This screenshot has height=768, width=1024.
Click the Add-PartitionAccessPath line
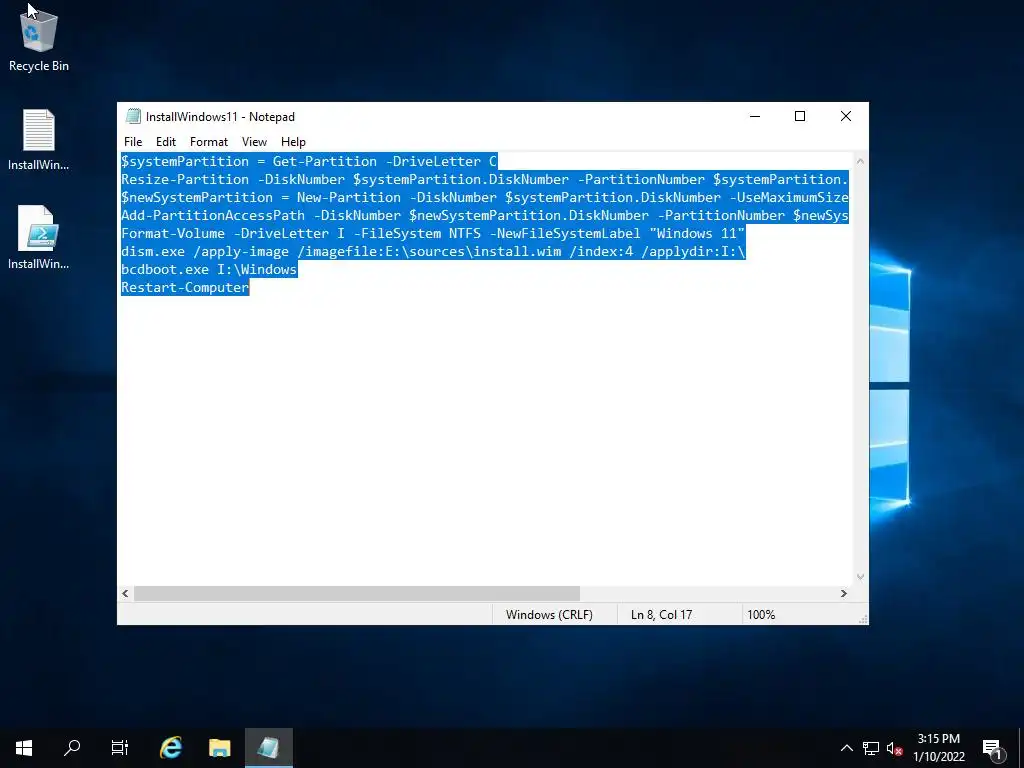485,216
